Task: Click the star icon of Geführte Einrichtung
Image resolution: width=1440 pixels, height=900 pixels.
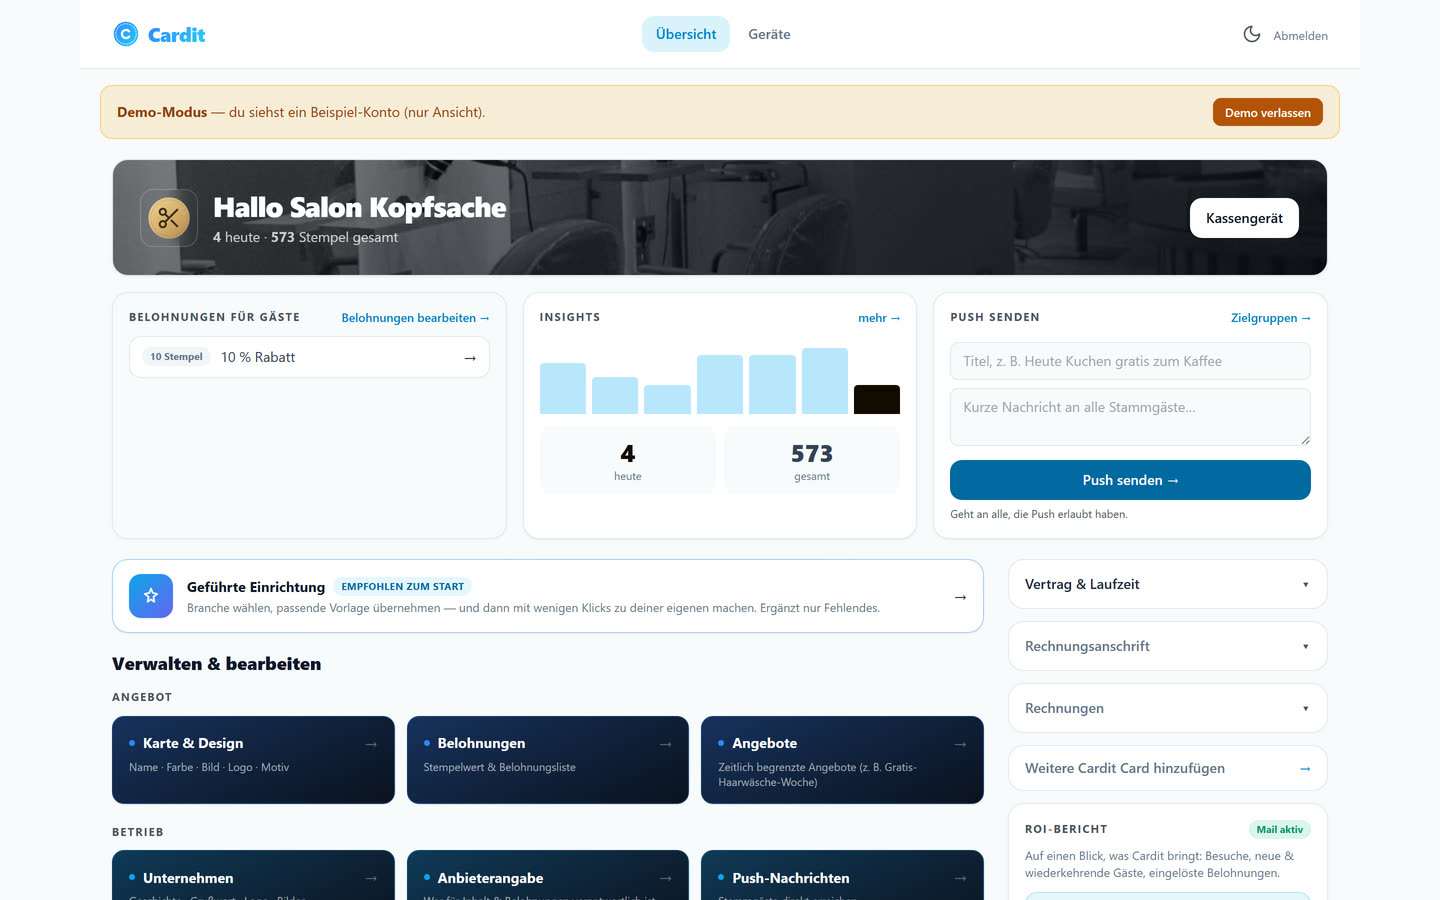Action: pos(151,596)
